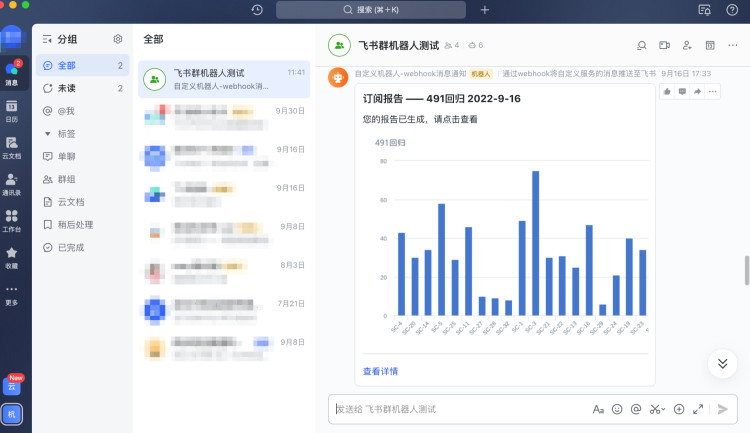Open group settings gear next to 分组
Image resolution: width=750 pixels, height=433 pixels.
tap(118, 39)
